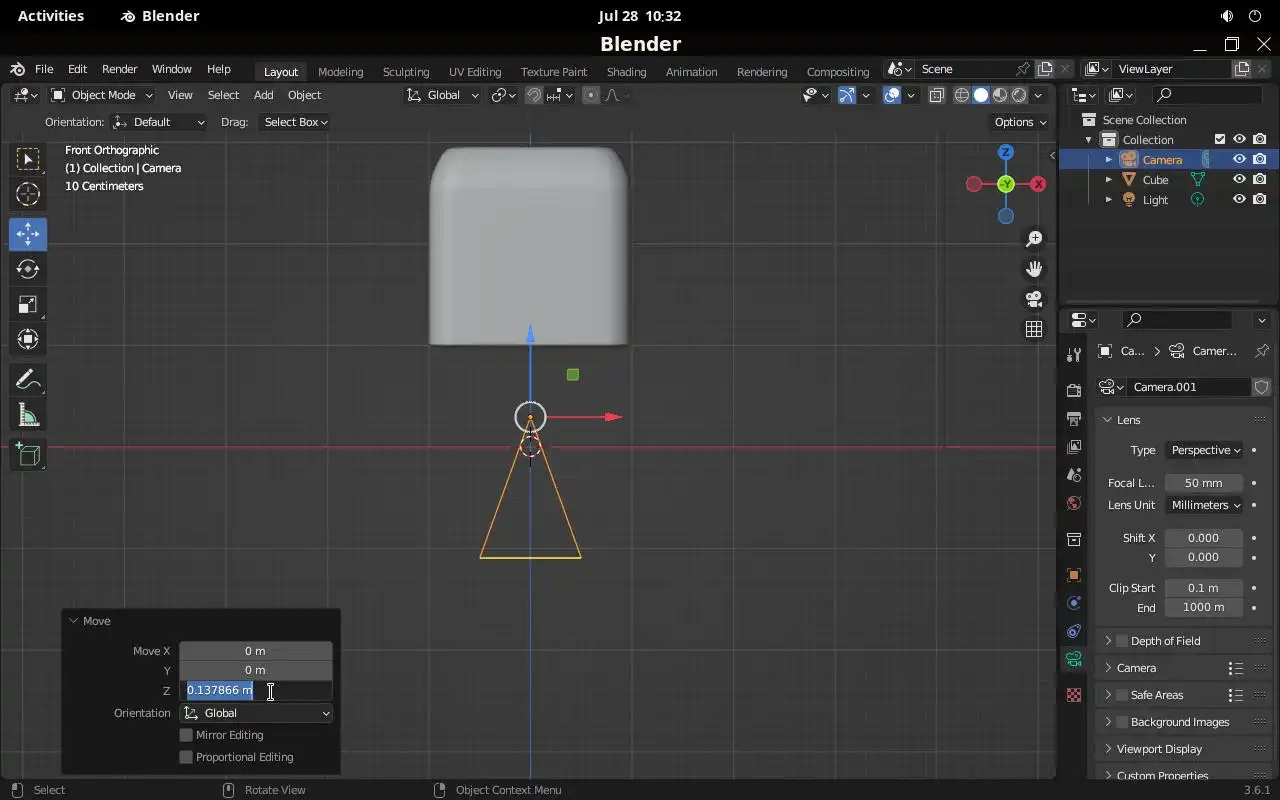
Task: Enable Proportional Editing checkbox
Action: pyautogui.click(x=186, y=757)
